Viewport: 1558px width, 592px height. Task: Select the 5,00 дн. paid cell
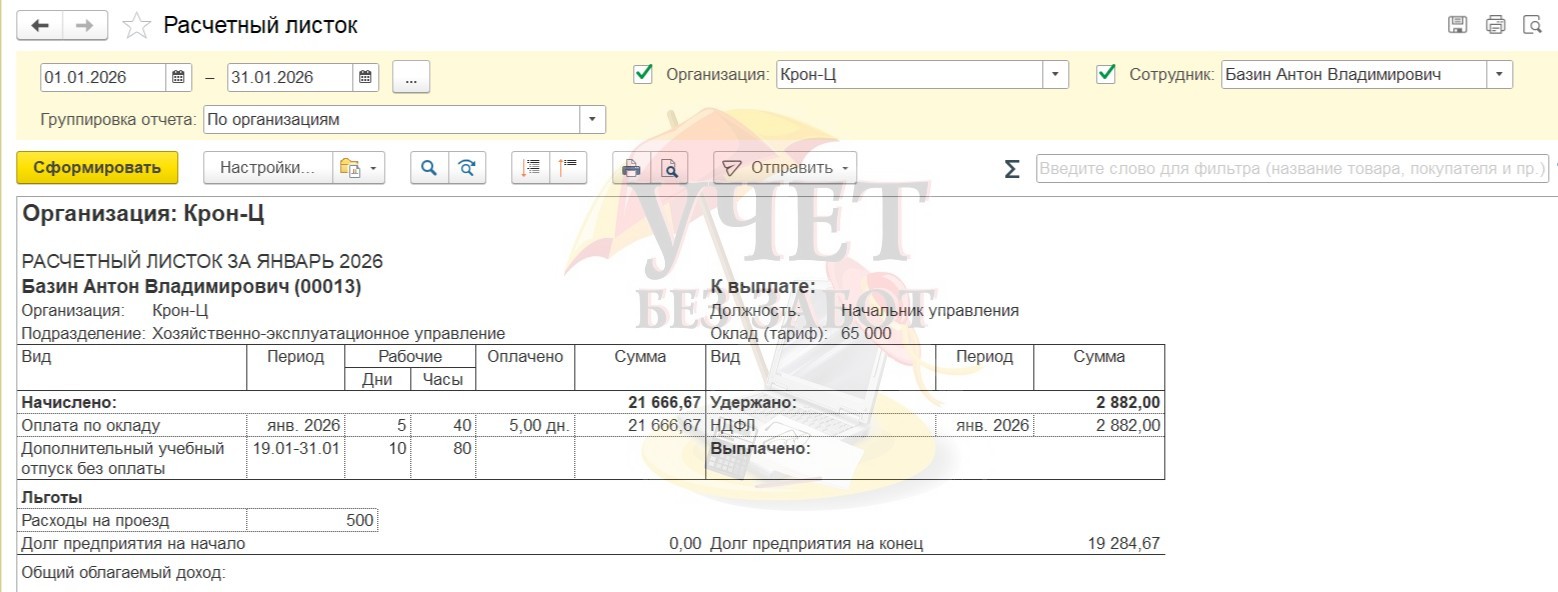coord(526,425)
